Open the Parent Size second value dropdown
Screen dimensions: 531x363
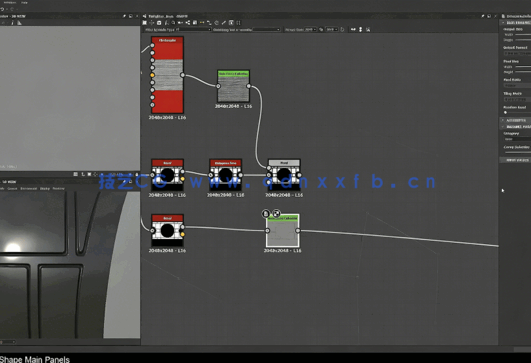332,29
